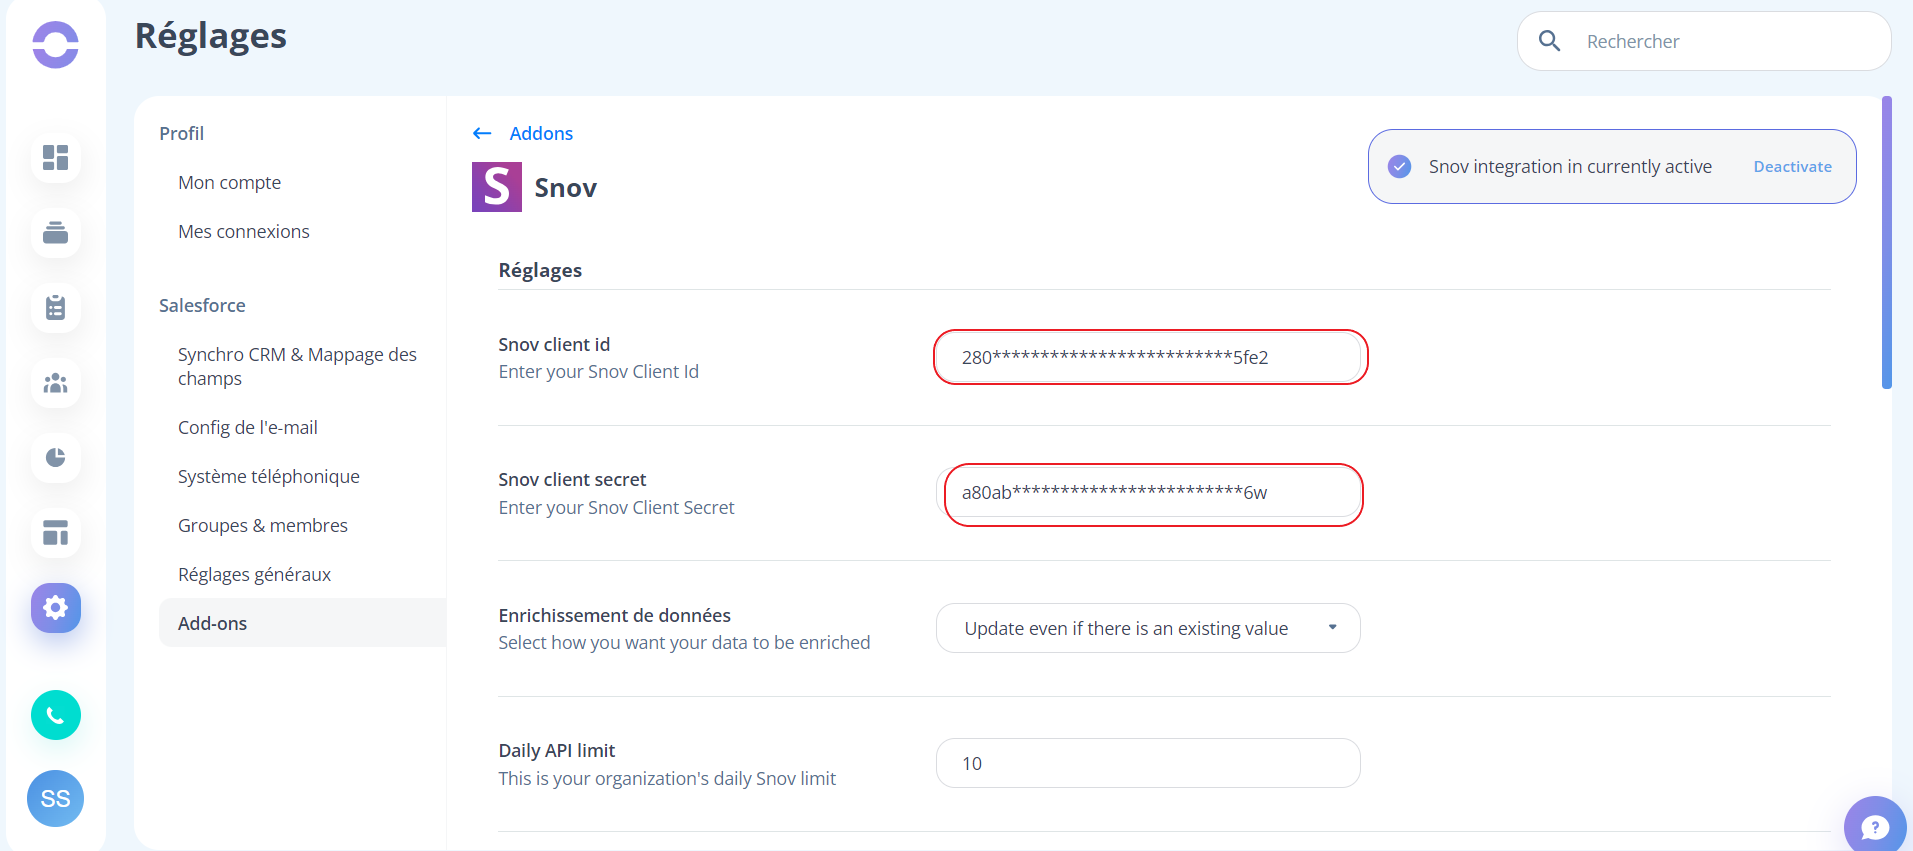Click the back arrow beside Addons

(x=482, y=133)
